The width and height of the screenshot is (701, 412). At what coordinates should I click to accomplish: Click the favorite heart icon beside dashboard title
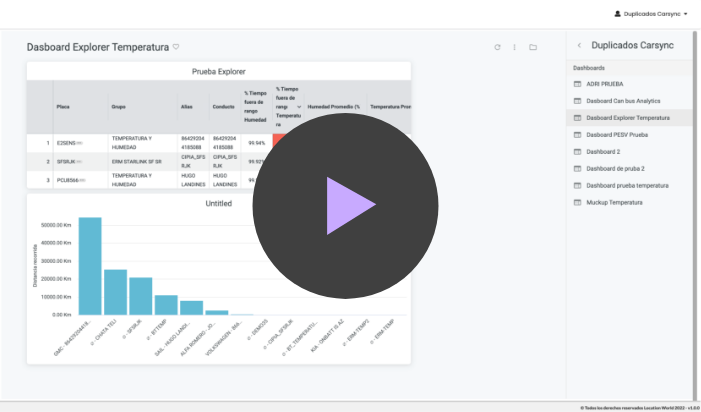176,46
